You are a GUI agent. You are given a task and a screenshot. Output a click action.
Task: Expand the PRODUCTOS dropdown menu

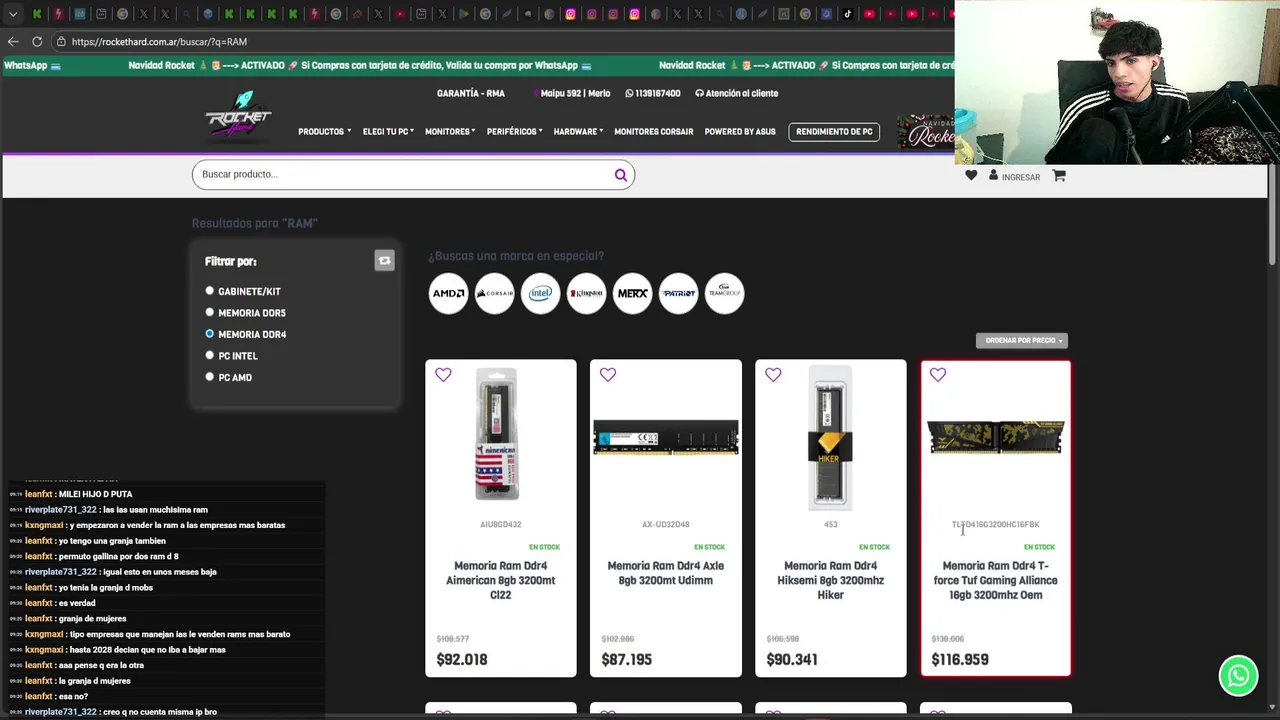[x=324, y=132]
